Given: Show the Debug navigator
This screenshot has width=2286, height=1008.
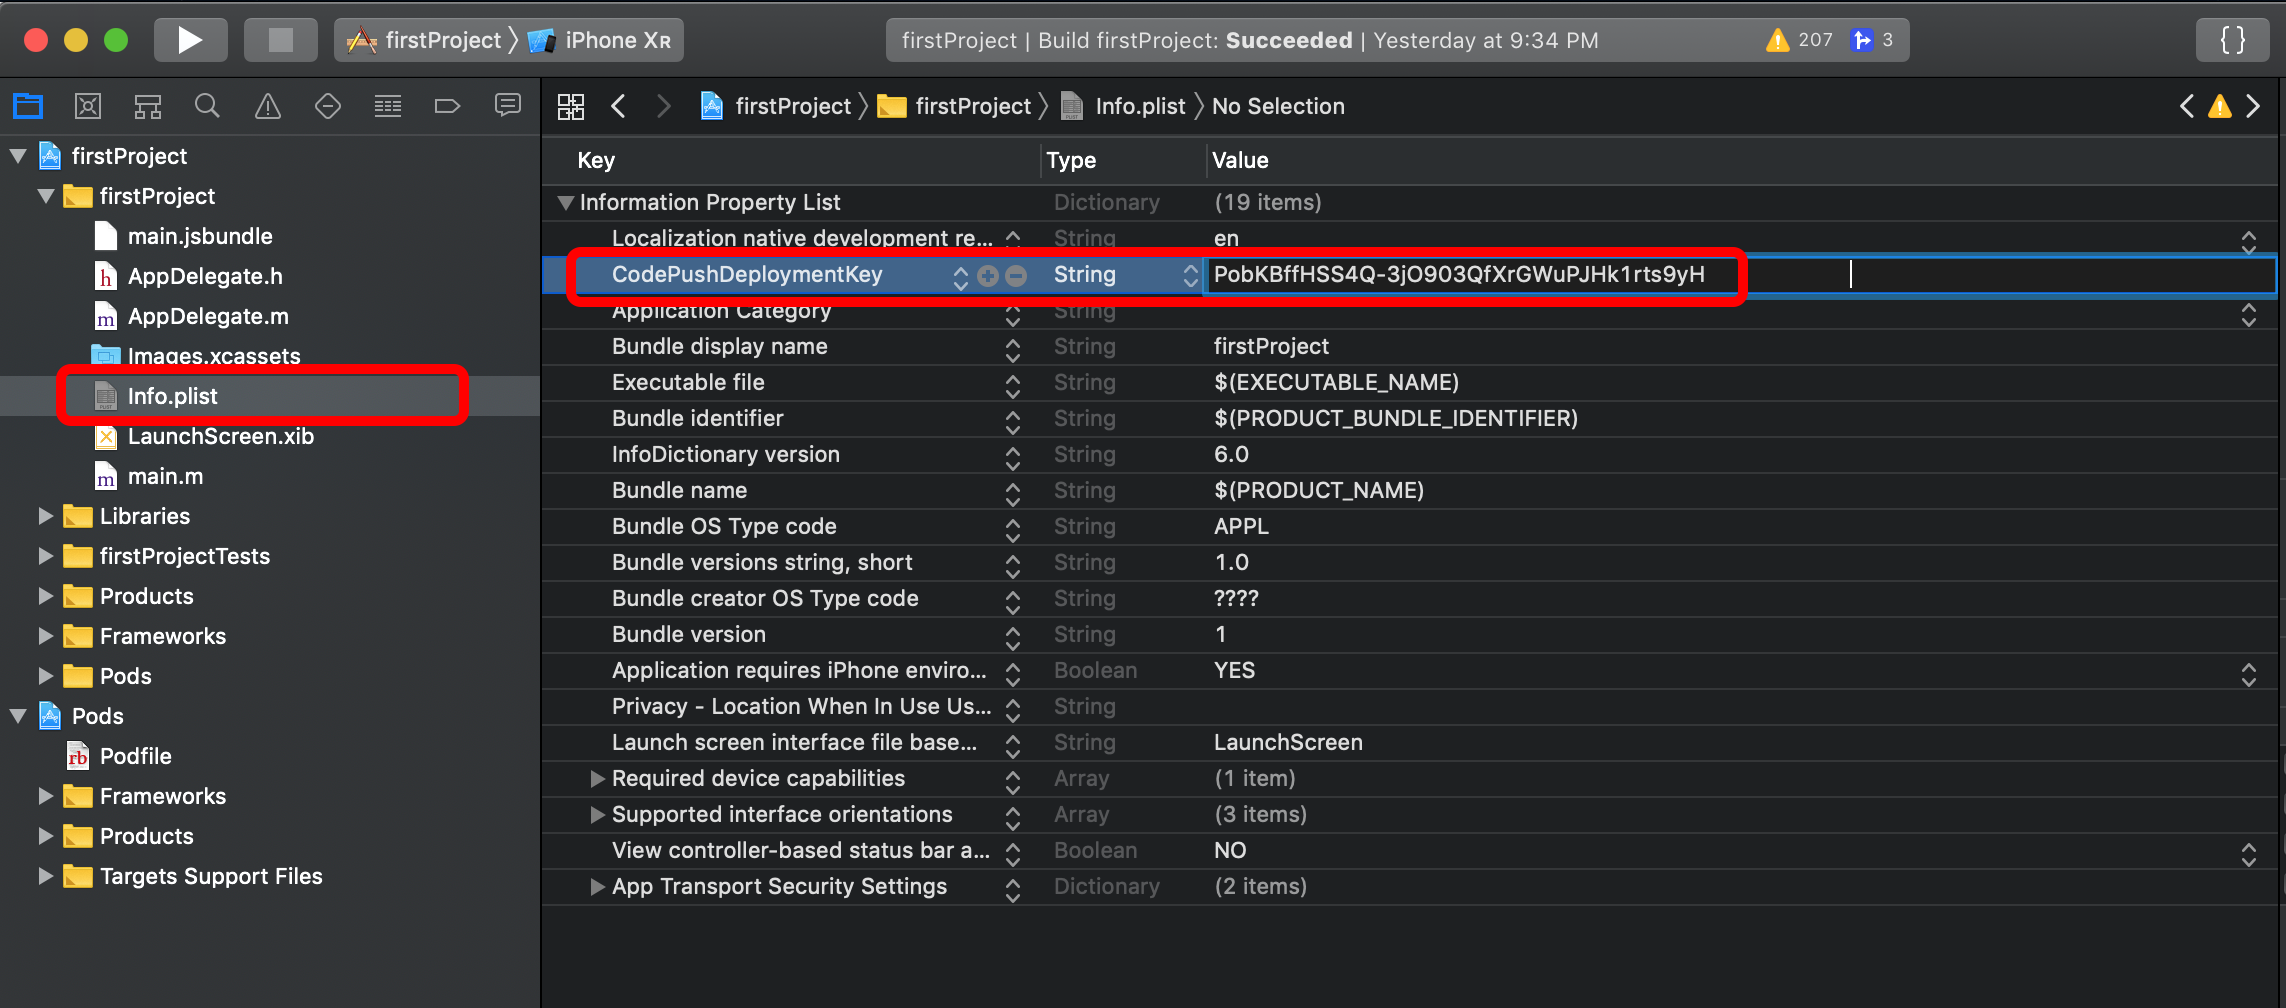Looking at the screenshot, I should click(x=388, y=105).
